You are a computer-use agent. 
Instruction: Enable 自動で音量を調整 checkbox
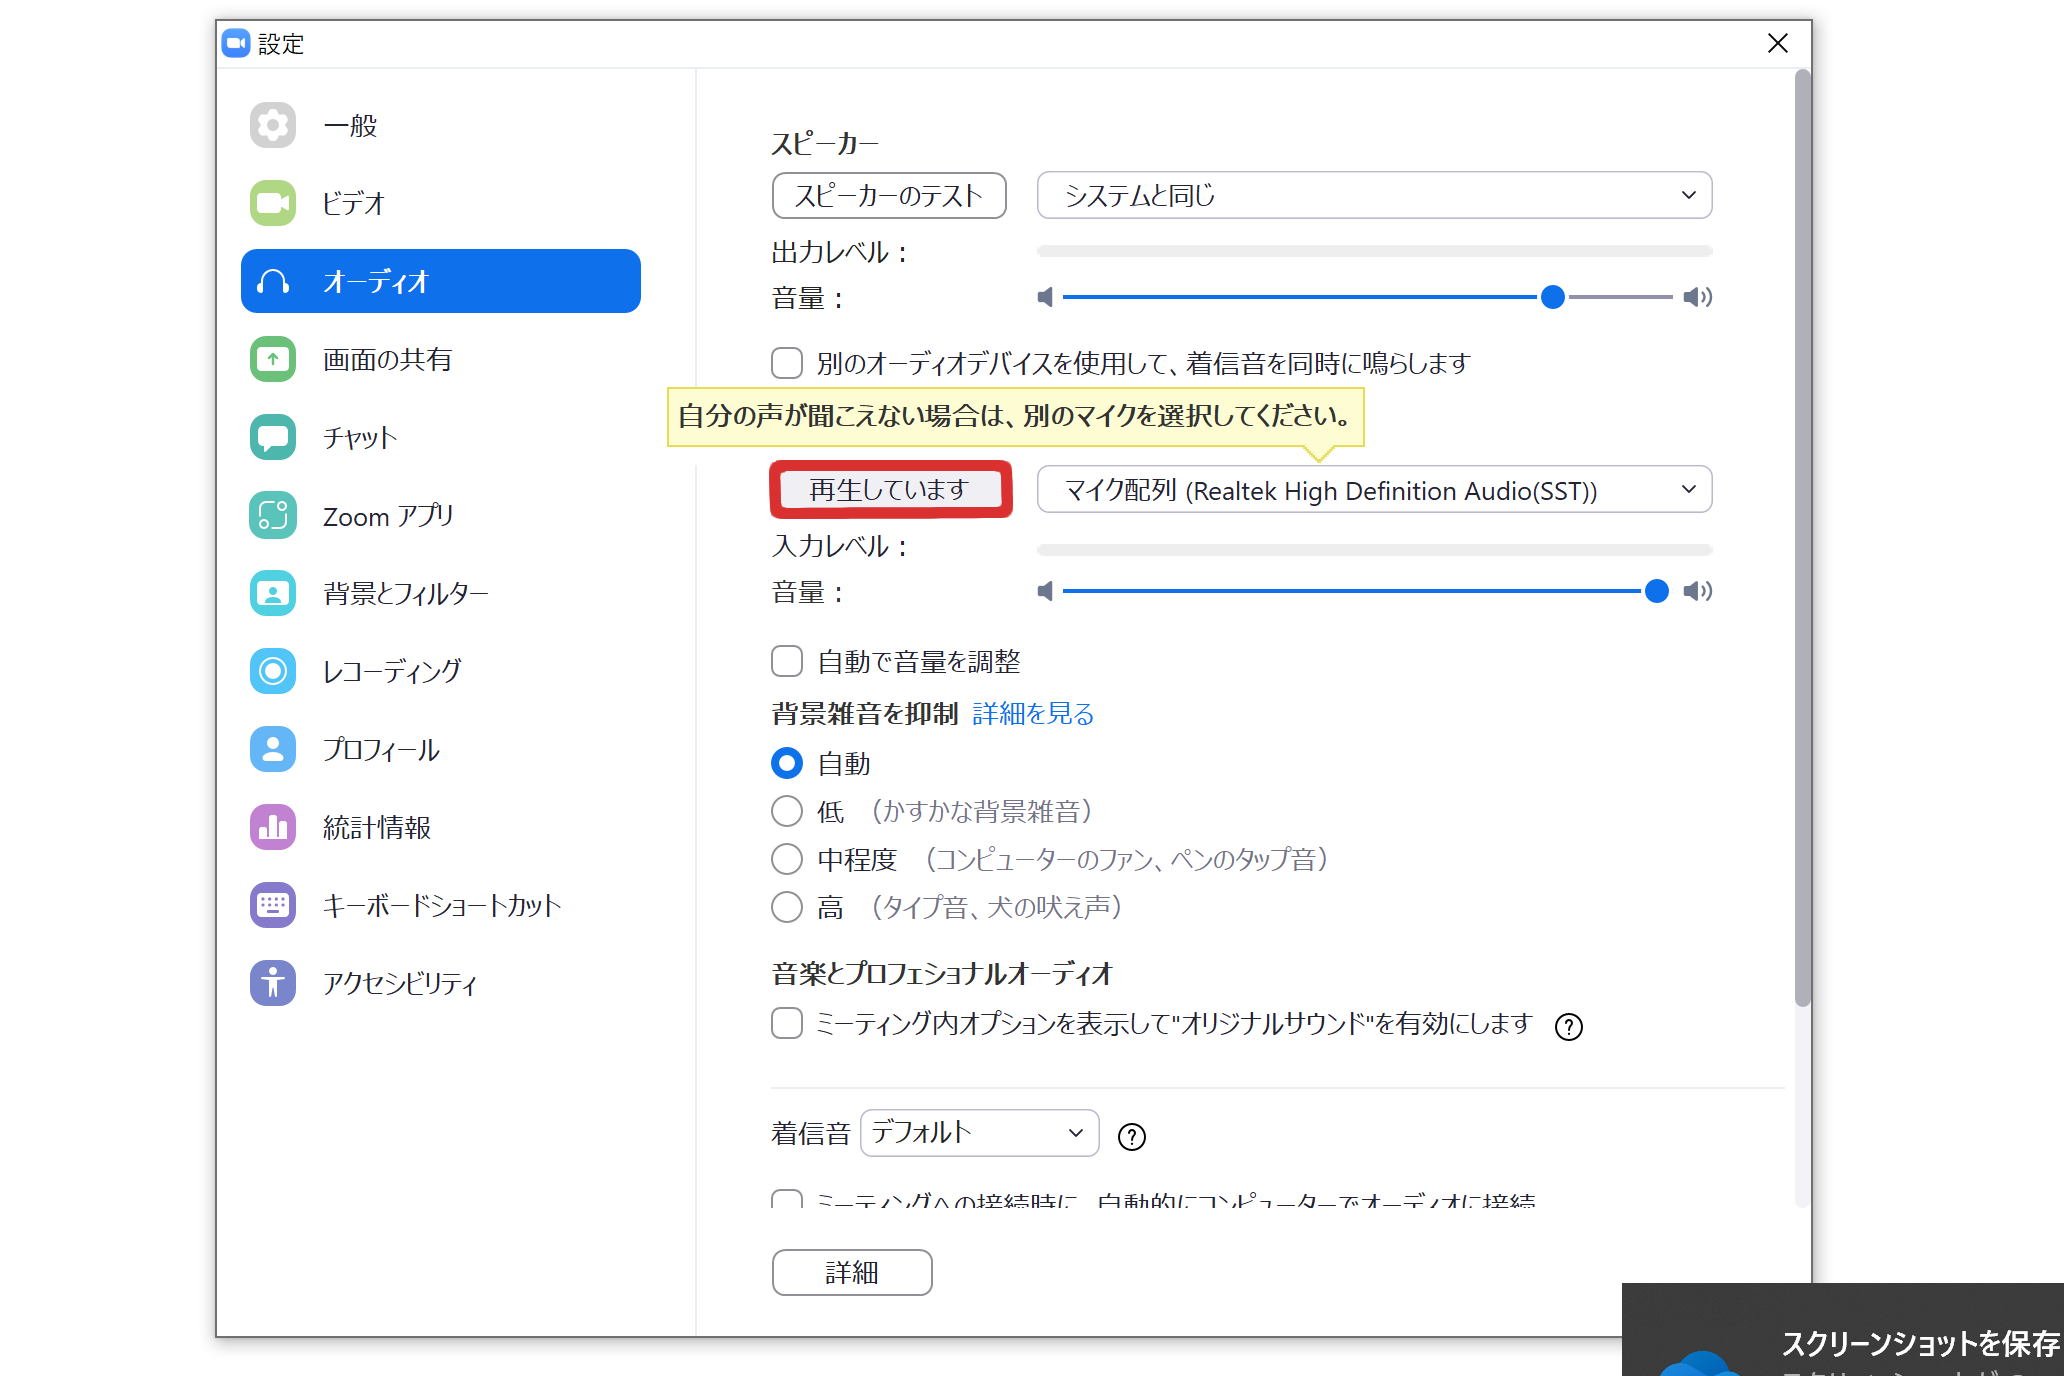point(787,661)
